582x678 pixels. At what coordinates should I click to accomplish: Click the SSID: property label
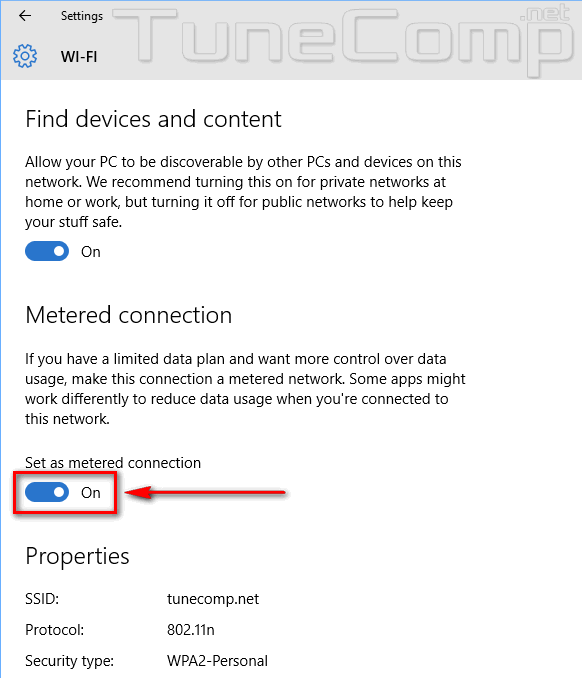(42, 599)
